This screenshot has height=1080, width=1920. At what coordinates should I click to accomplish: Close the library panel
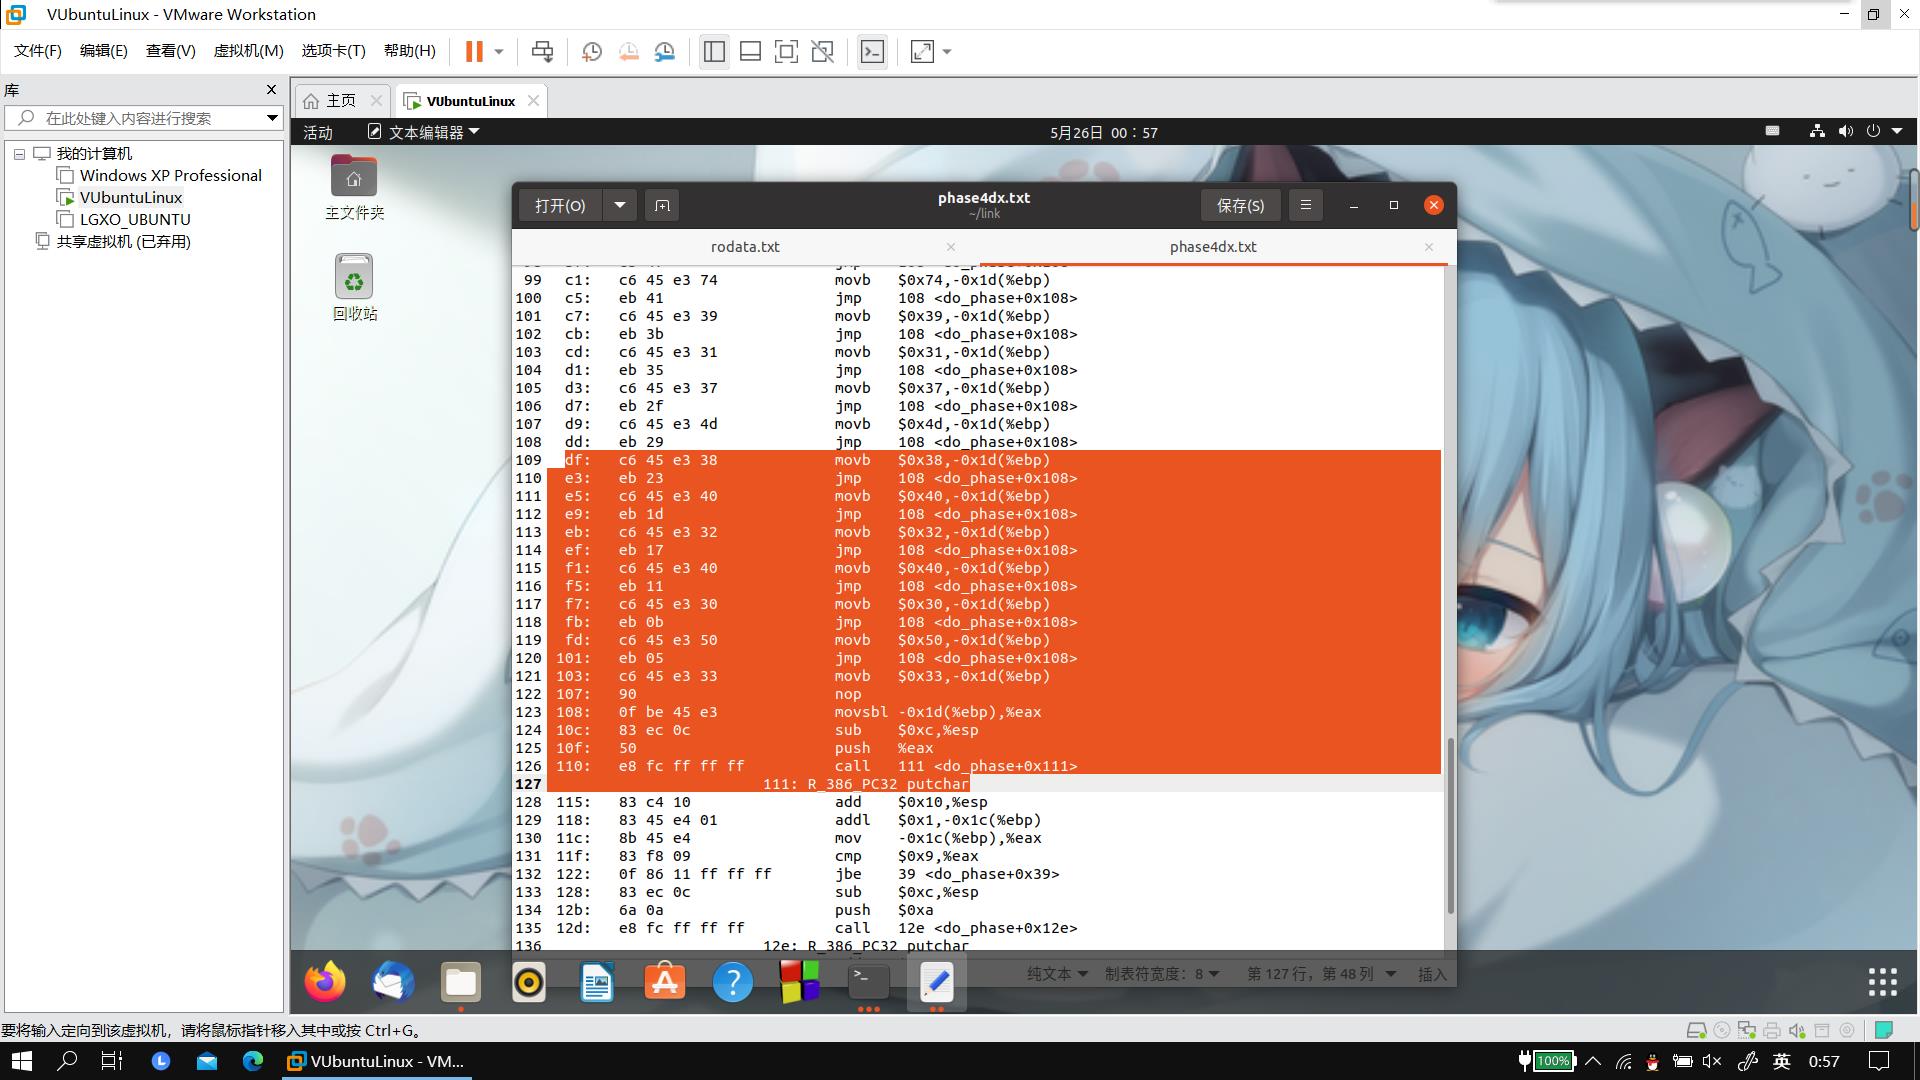point(271,90)
